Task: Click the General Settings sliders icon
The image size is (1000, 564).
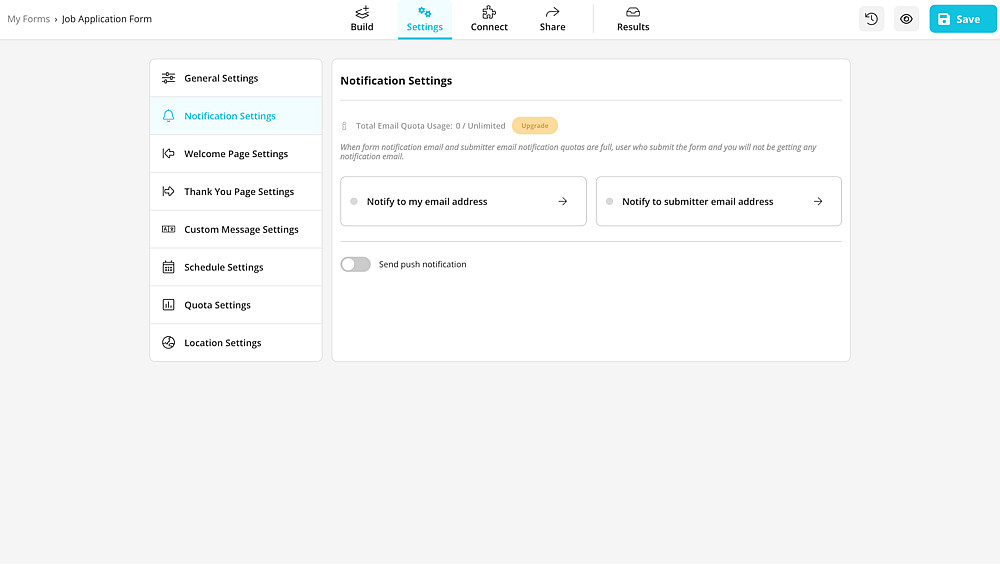Action: click(x=168, y=78)
